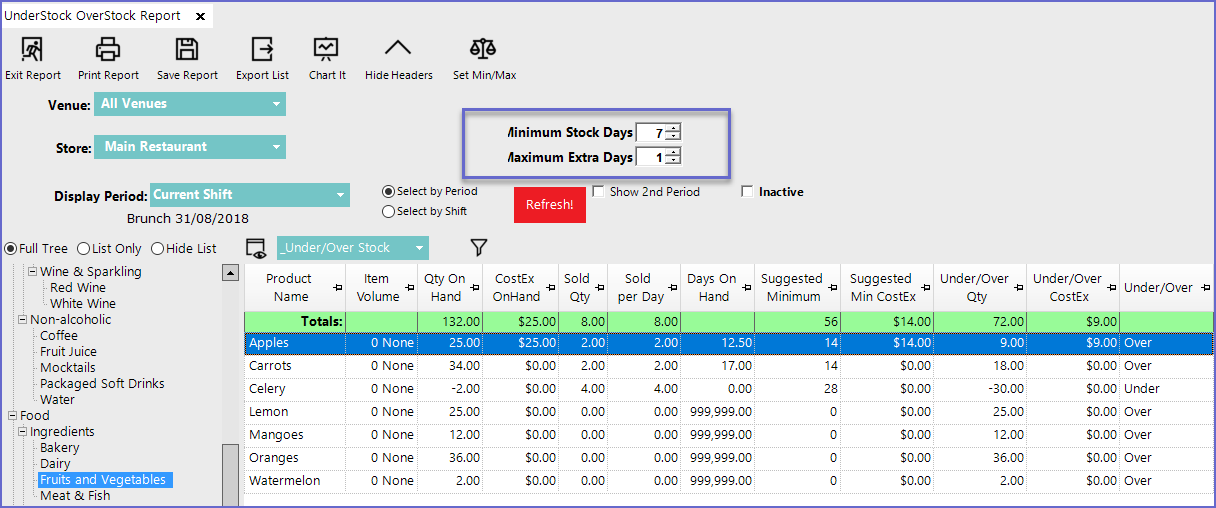Click the Under/Over Qty column header
Image resolution: width=1216 pixels, height=508 pixels.
pos(976,287)
